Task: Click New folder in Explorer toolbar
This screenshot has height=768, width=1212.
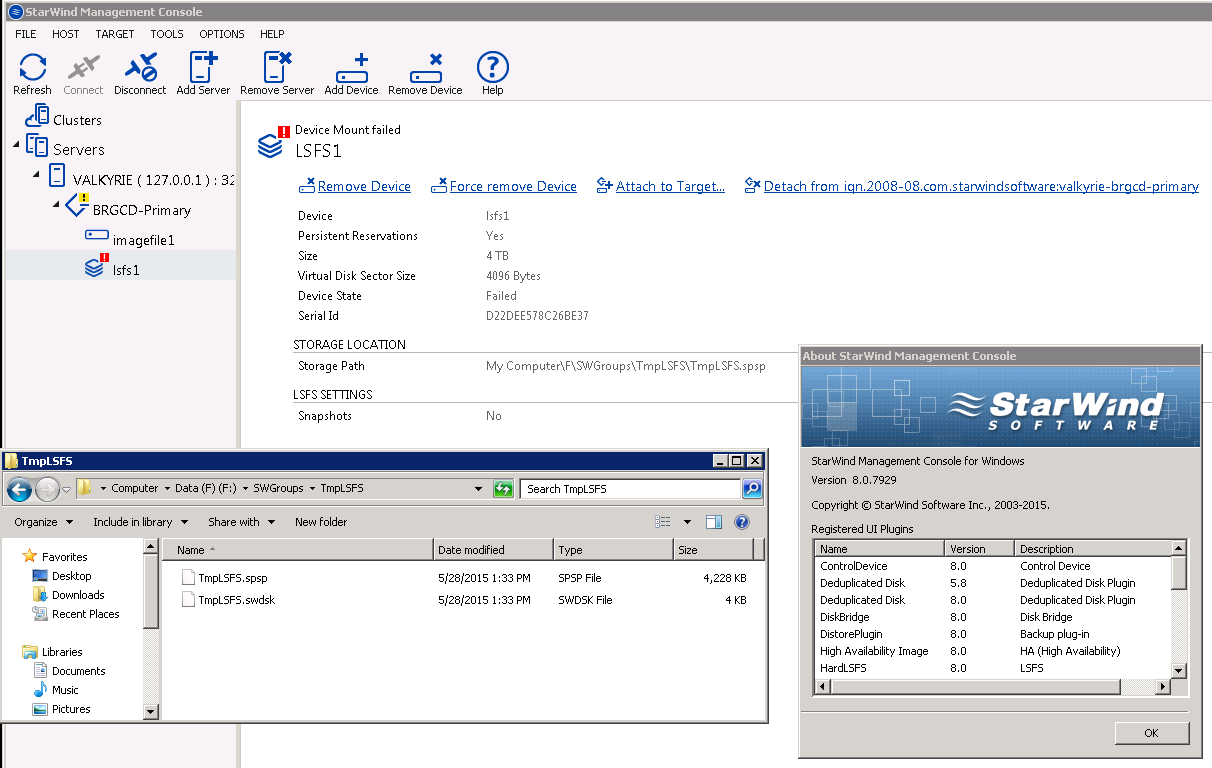Action: point(321,522)
